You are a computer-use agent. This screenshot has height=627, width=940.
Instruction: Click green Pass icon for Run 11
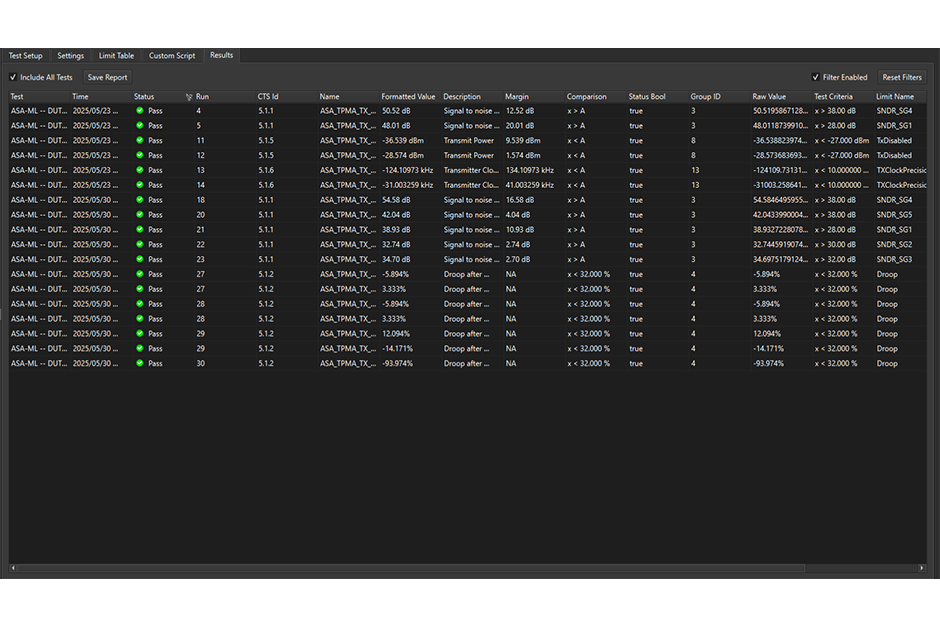pos(140,141)
